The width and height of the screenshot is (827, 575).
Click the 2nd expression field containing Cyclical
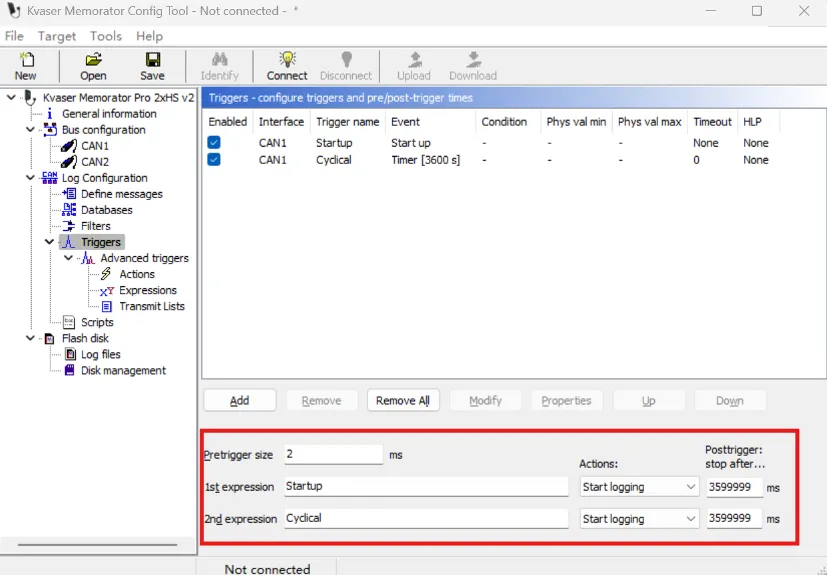[426, 518]
